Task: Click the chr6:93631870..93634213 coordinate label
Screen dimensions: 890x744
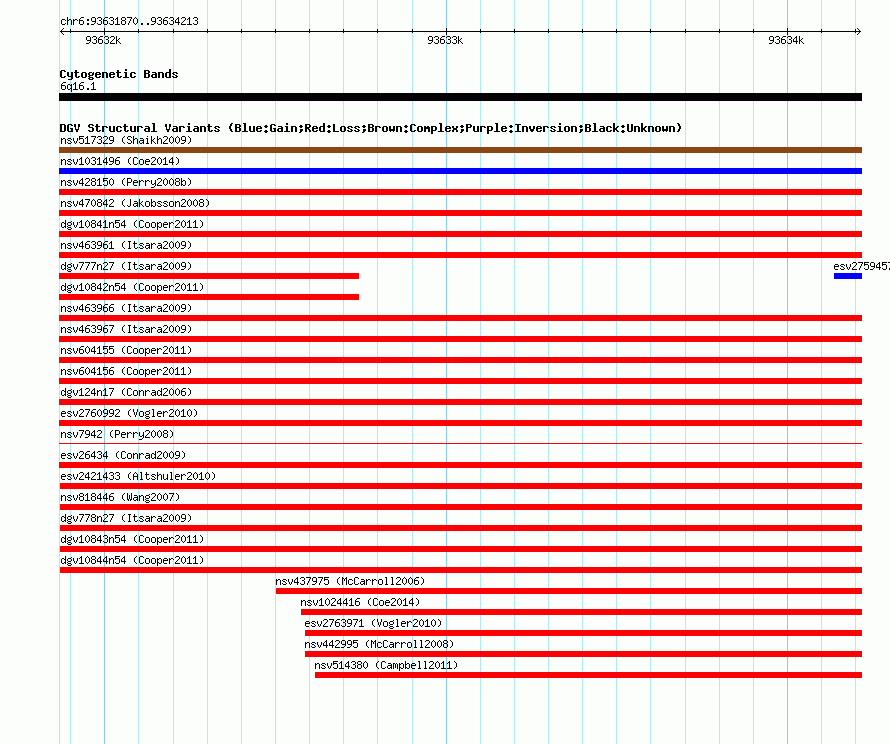Action: (x=129, y=21)
